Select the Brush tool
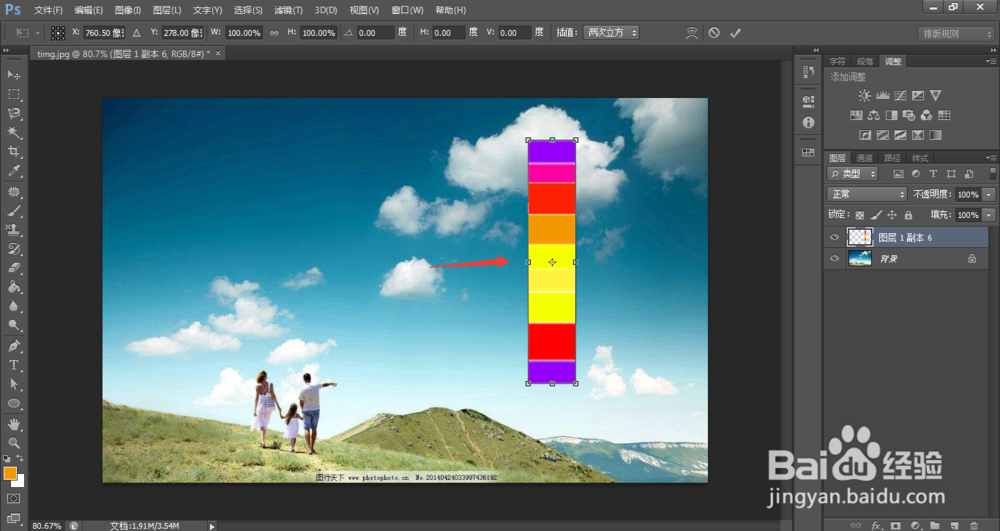The width and height of the screenshot is (1000, 531). click(x=13, y=211)
